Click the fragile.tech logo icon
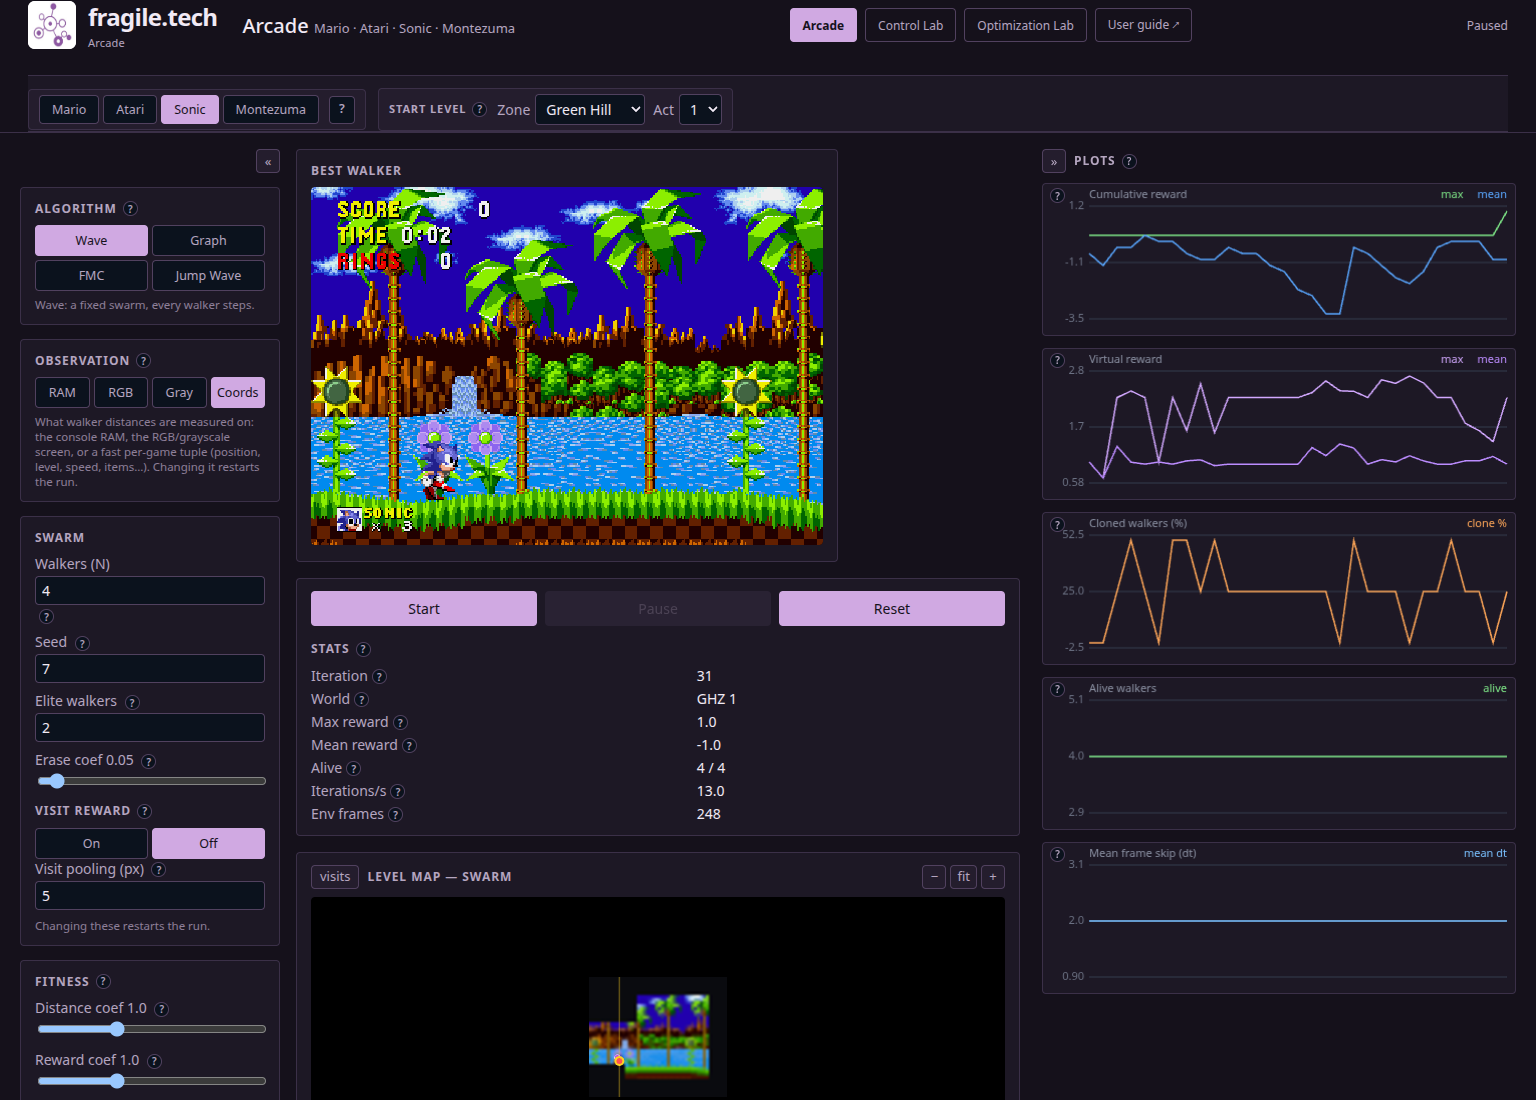This screenshot has height=1100, width=1536. (52, 25)
